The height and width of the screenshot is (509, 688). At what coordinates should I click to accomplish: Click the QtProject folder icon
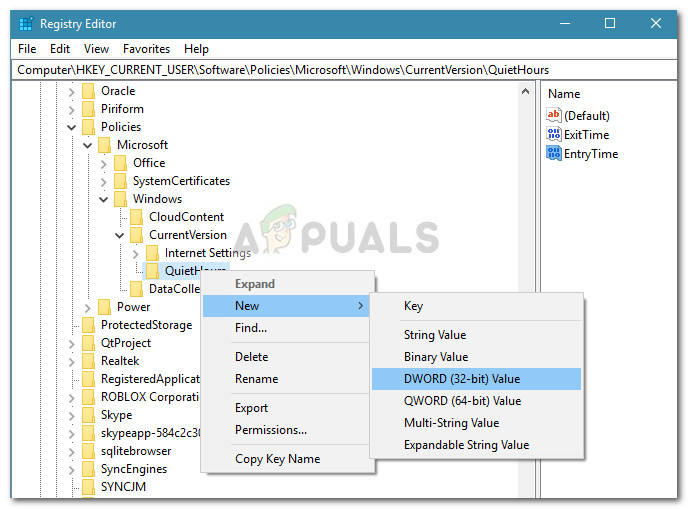pos(89,343)
